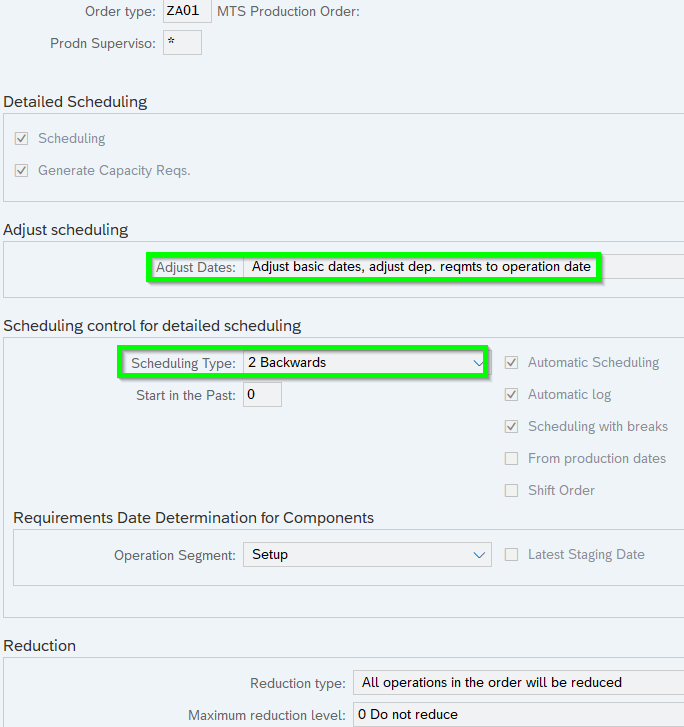Disable the Automatic Scheduling checkbox
The height and width of the screenshot is (727, 684).
click(511, 362)
